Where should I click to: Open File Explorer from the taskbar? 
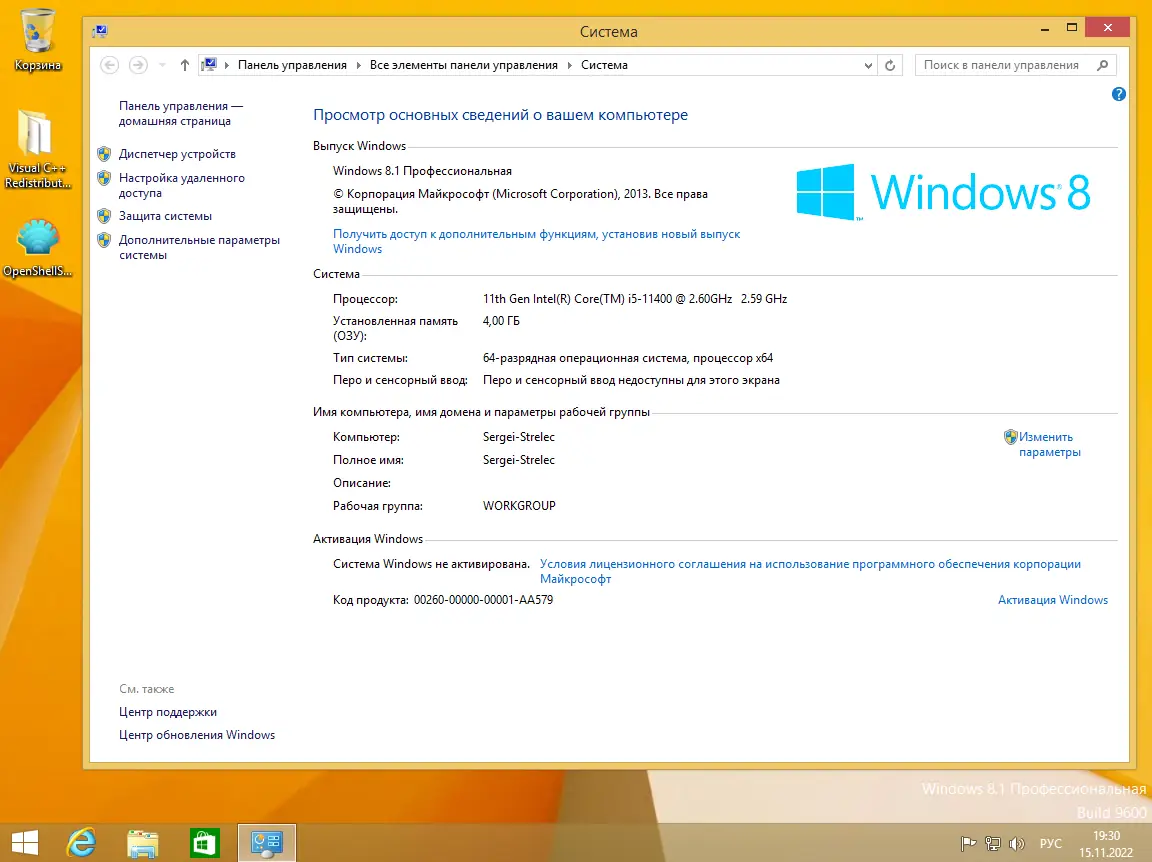143,843
